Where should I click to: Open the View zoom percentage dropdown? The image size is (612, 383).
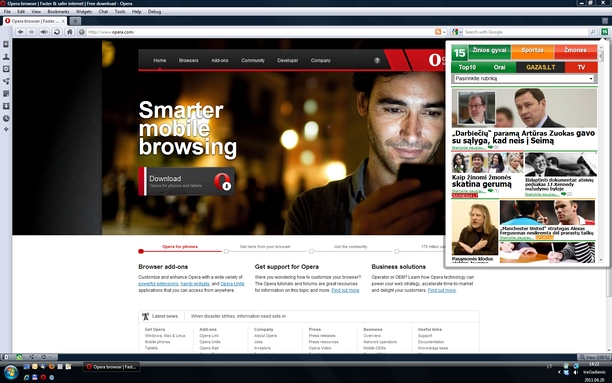[593, 357]
